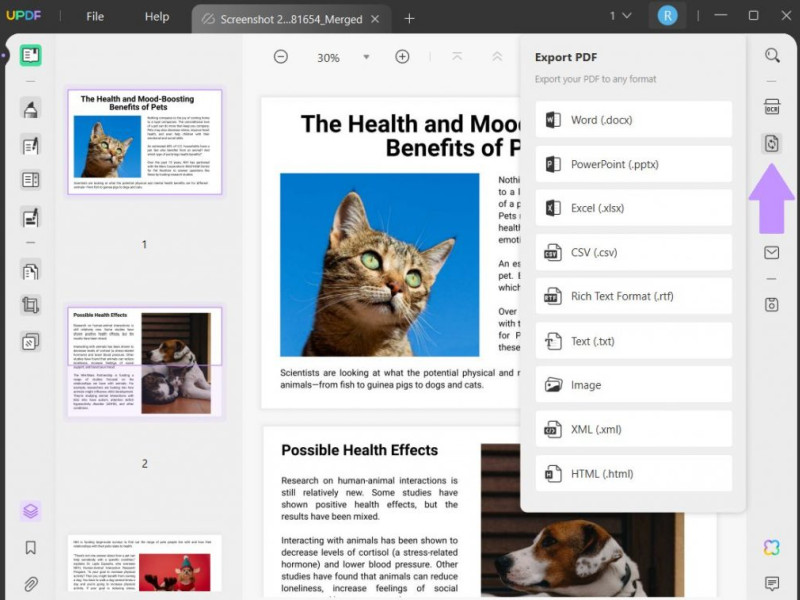Export PDF to Rich Text Format
800x600 pixels.
click(634, 296)
